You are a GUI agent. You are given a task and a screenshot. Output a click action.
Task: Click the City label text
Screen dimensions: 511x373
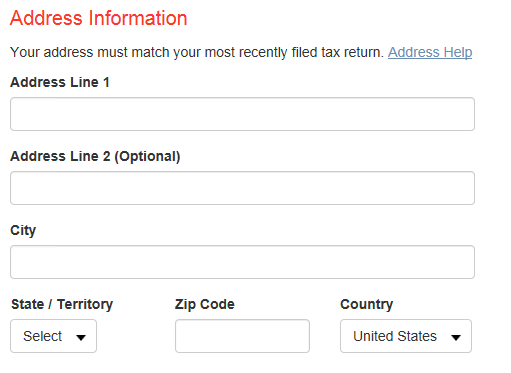click(23, 231)
